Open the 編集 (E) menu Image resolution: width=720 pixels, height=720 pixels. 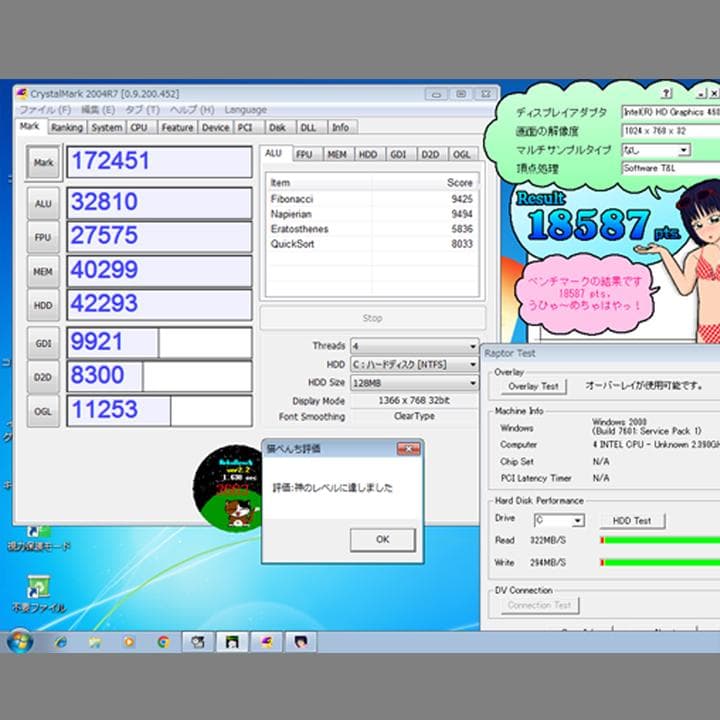98,110
